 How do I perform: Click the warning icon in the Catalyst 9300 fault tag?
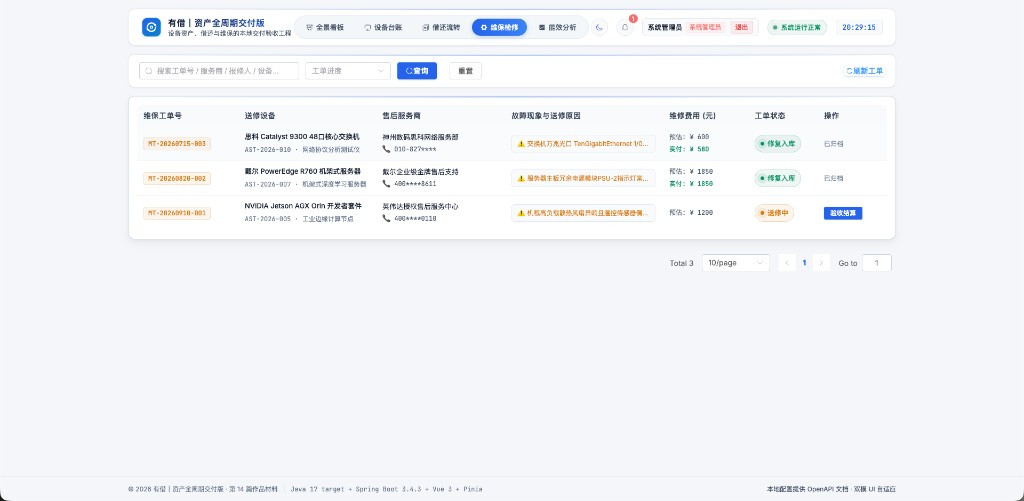521,144
